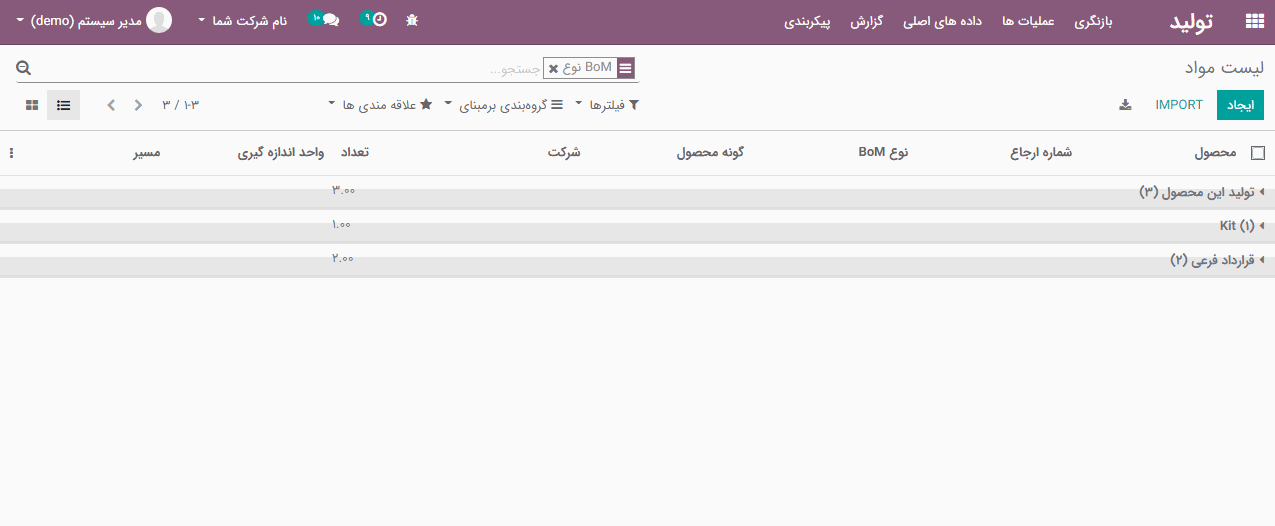
Task: Open the علاقه مندی ها dropdown
Action: (x=381, y=104)
